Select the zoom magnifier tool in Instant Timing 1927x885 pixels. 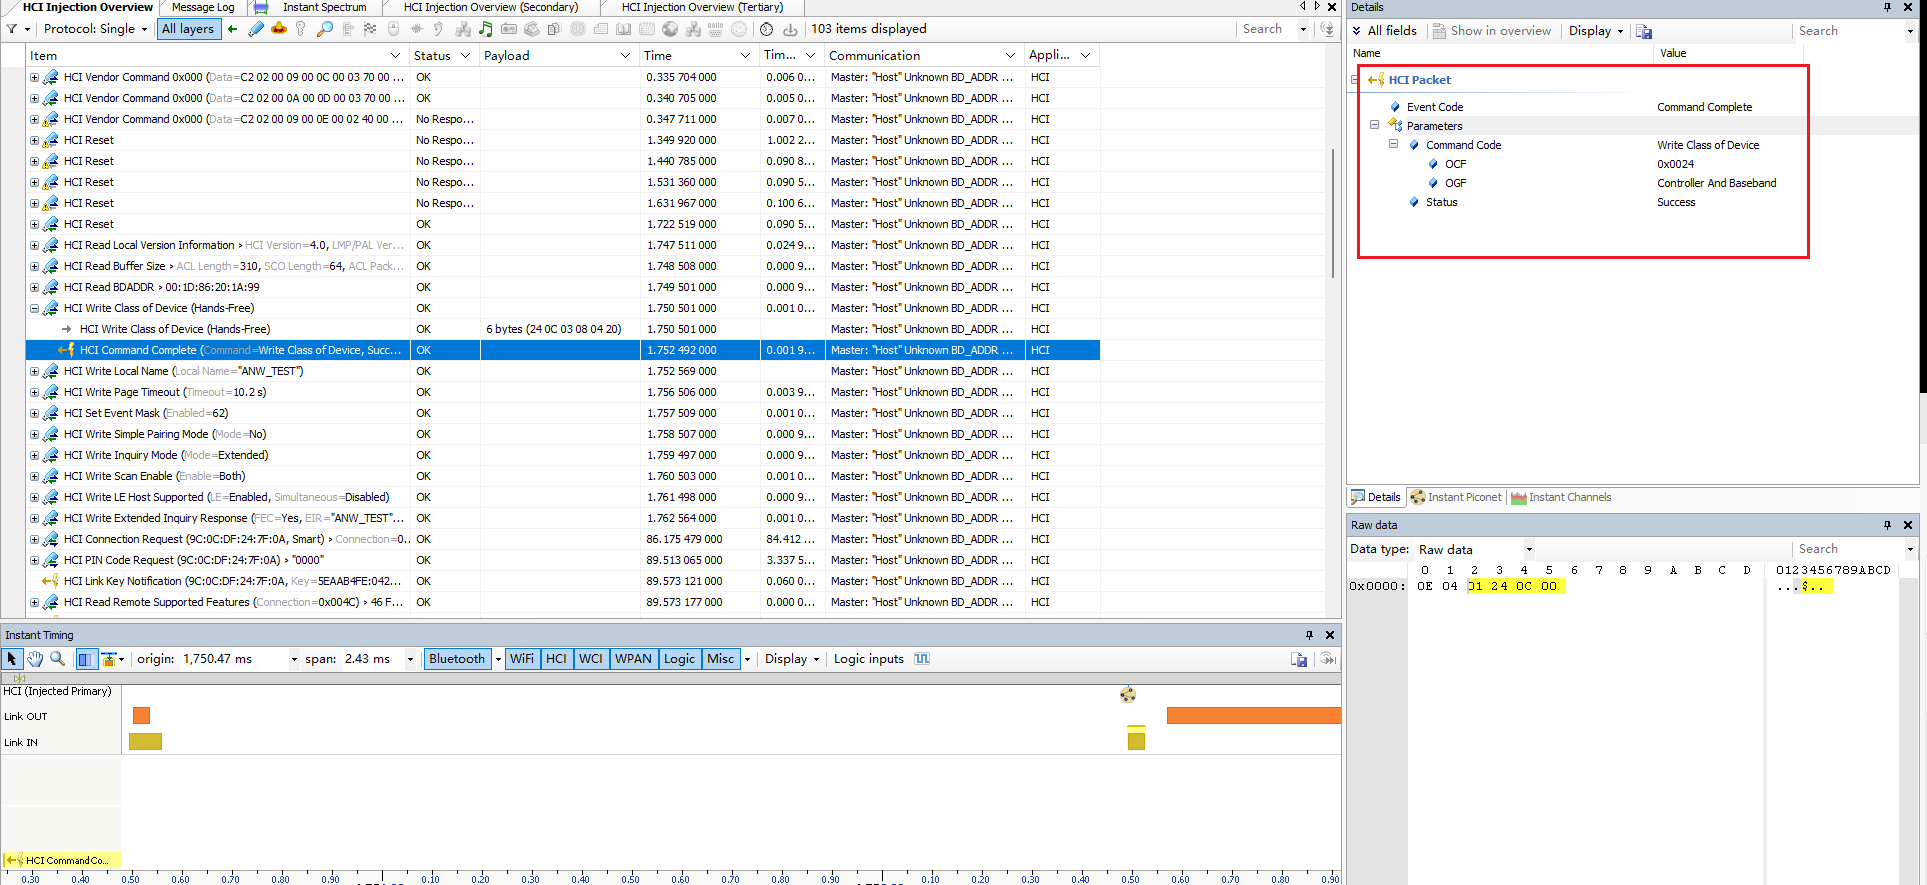pyautogui.click(x=58, y=659)
